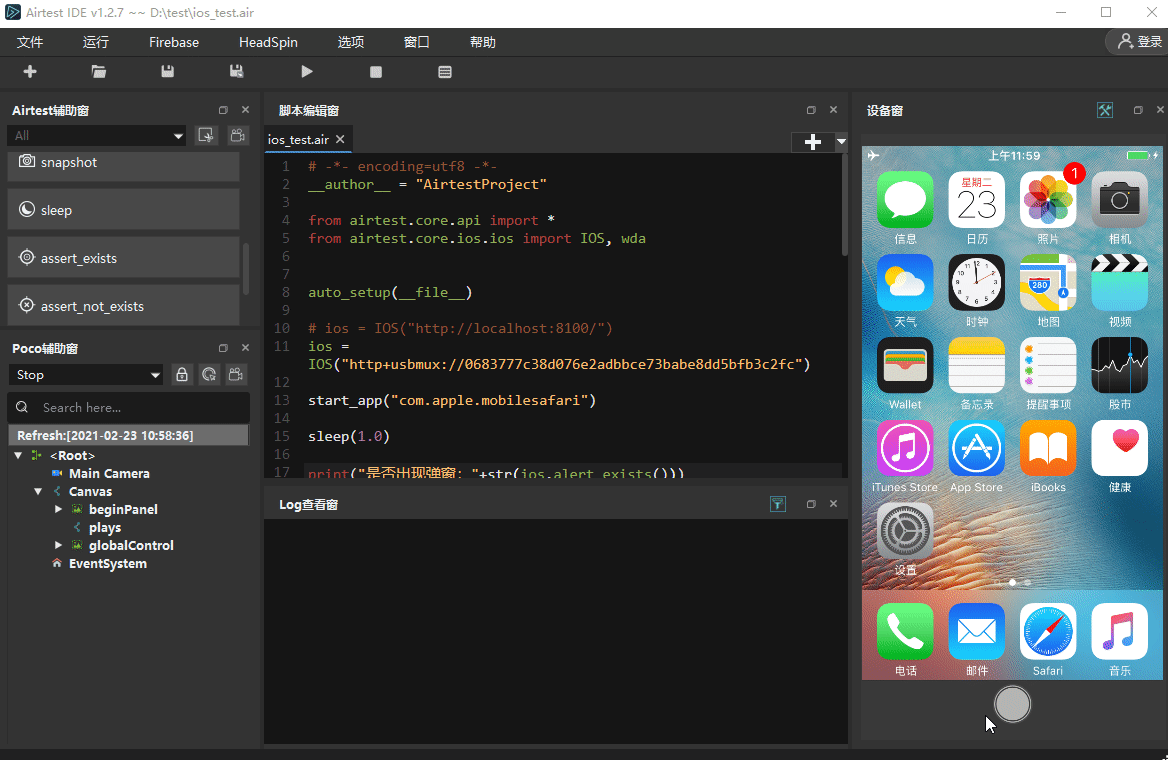Close the Poco辅助窗 panel
This screenshot has width=1168, height=760.
click(x=245, y=348)
